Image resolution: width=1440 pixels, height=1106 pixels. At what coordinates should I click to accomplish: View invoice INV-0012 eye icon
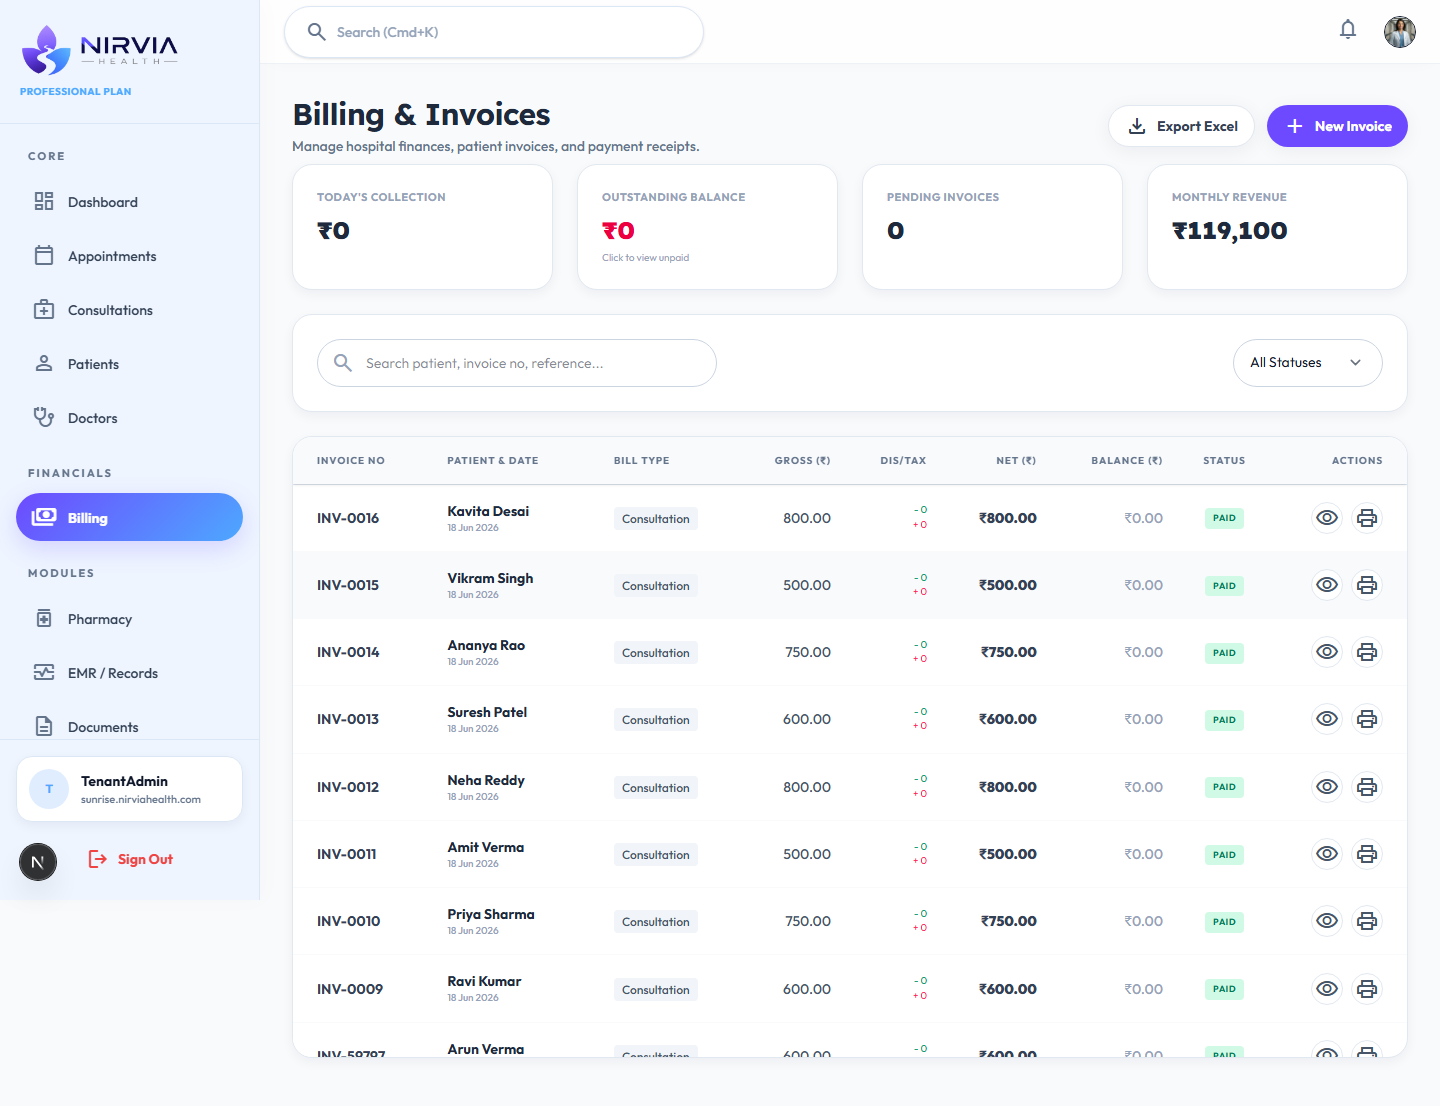point(1327,787)
